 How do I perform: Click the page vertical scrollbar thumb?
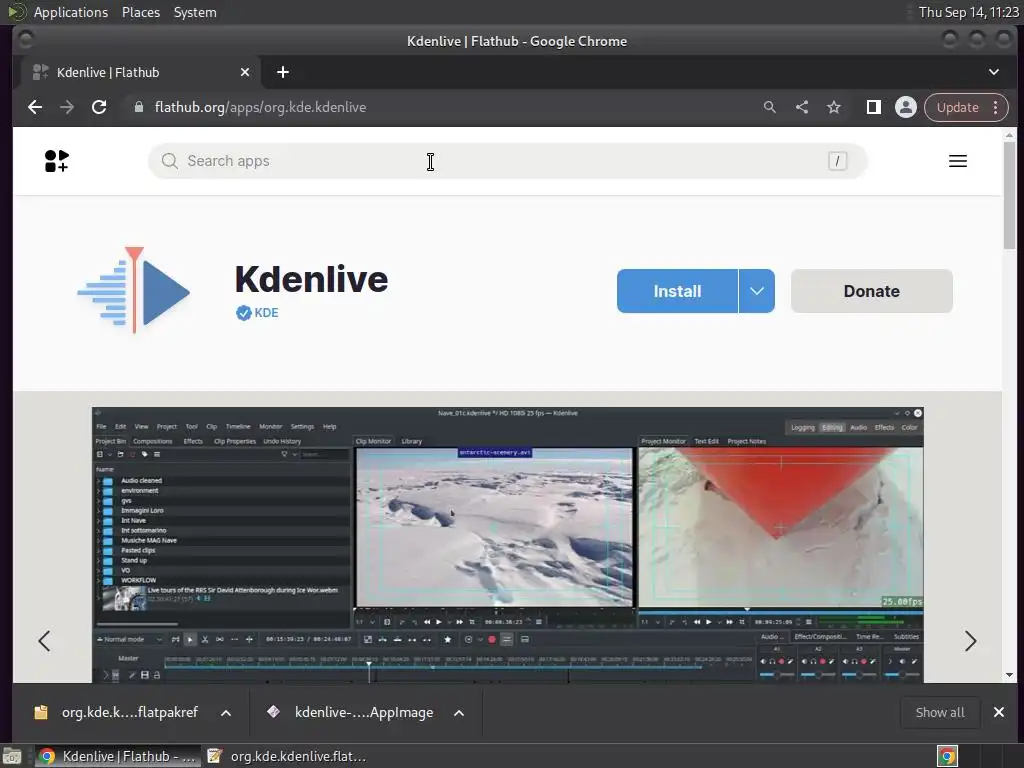1010,195
